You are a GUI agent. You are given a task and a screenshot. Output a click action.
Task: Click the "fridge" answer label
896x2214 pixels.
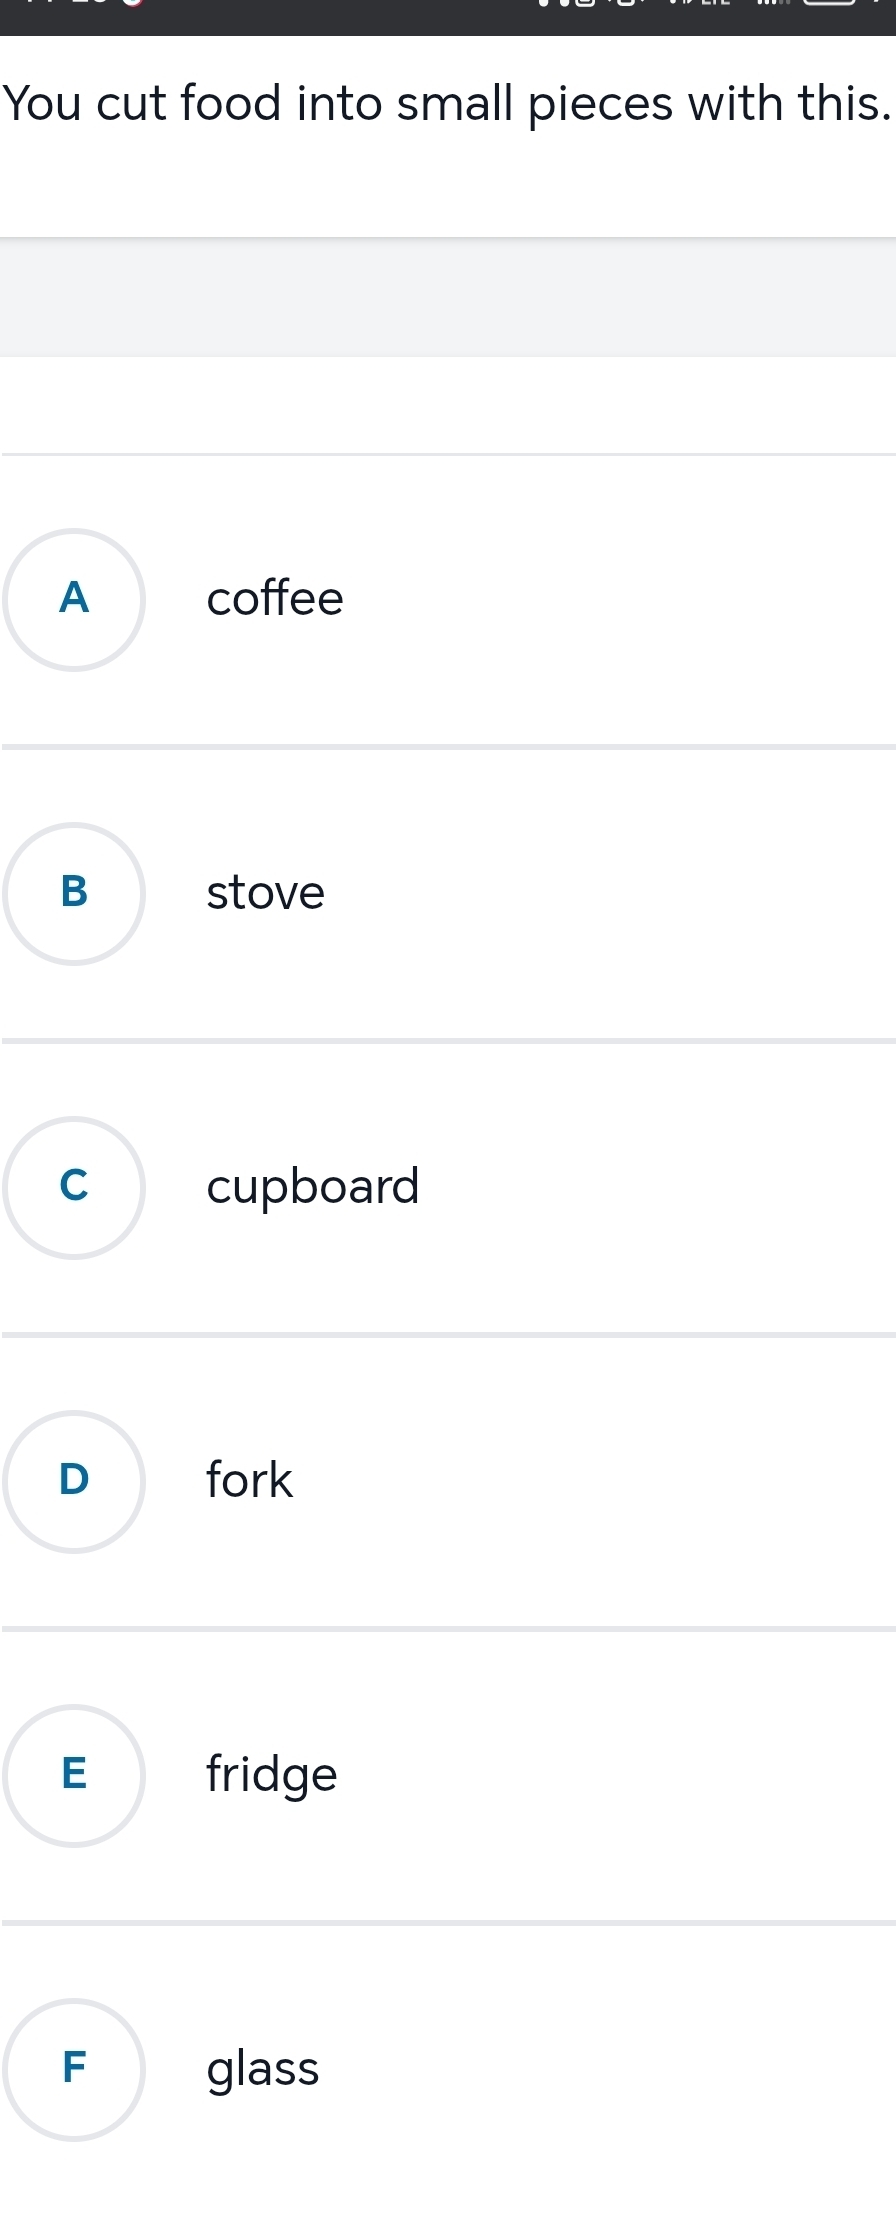tap(271, 1775)
